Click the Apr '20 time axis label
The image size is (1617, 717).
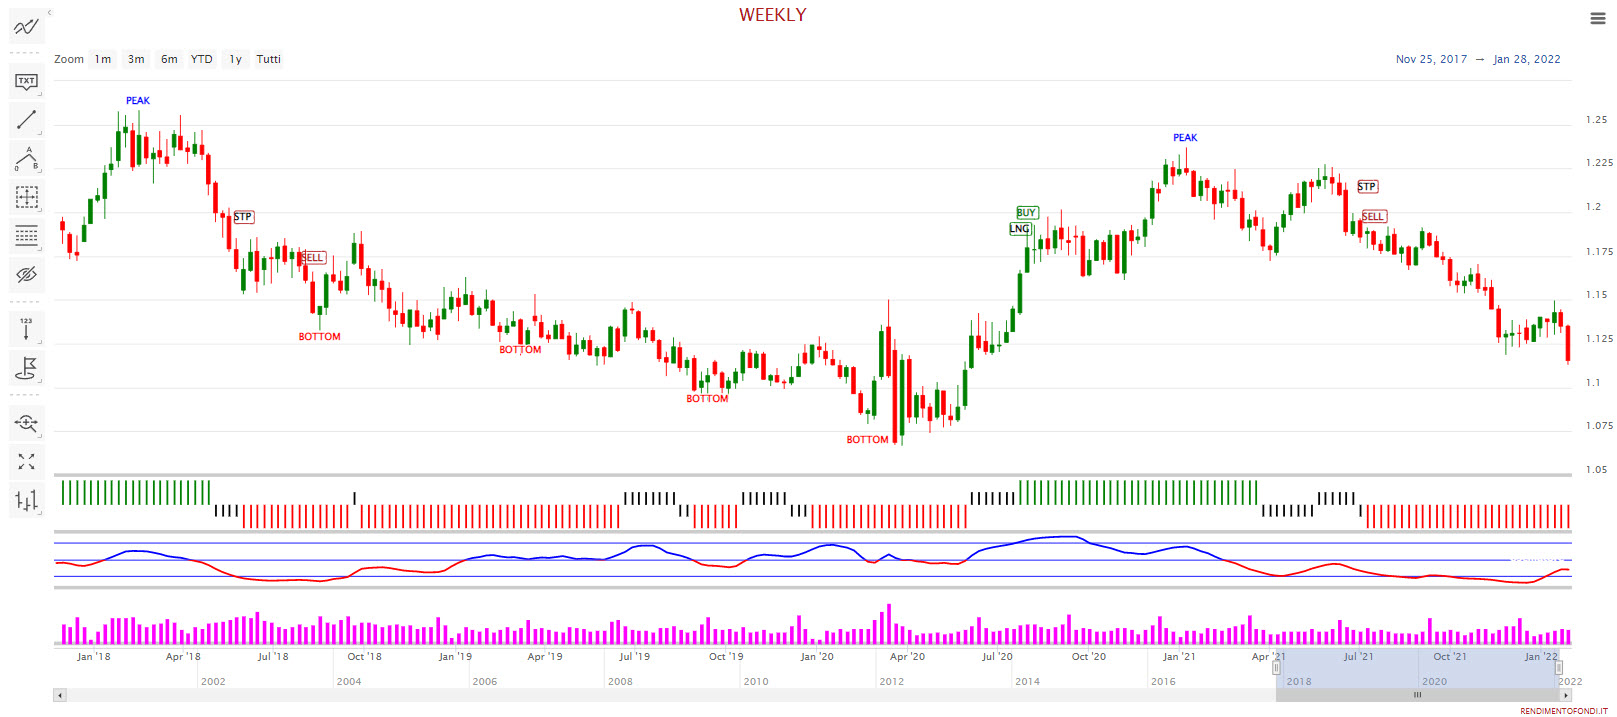[x=907, y=657]
